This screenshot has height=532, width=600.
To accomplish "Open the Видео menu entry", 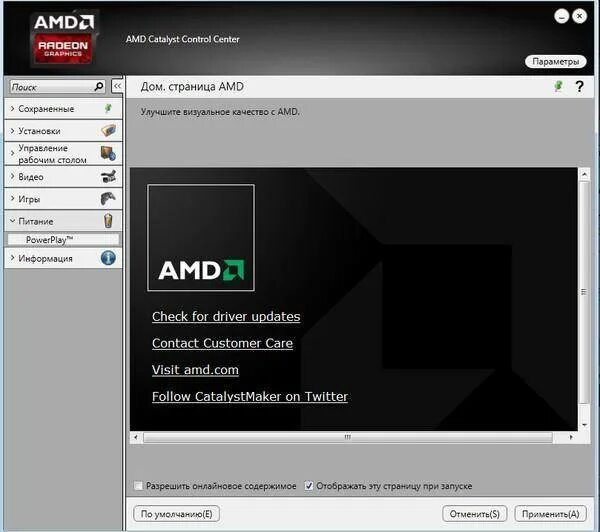I will [64, 176].
